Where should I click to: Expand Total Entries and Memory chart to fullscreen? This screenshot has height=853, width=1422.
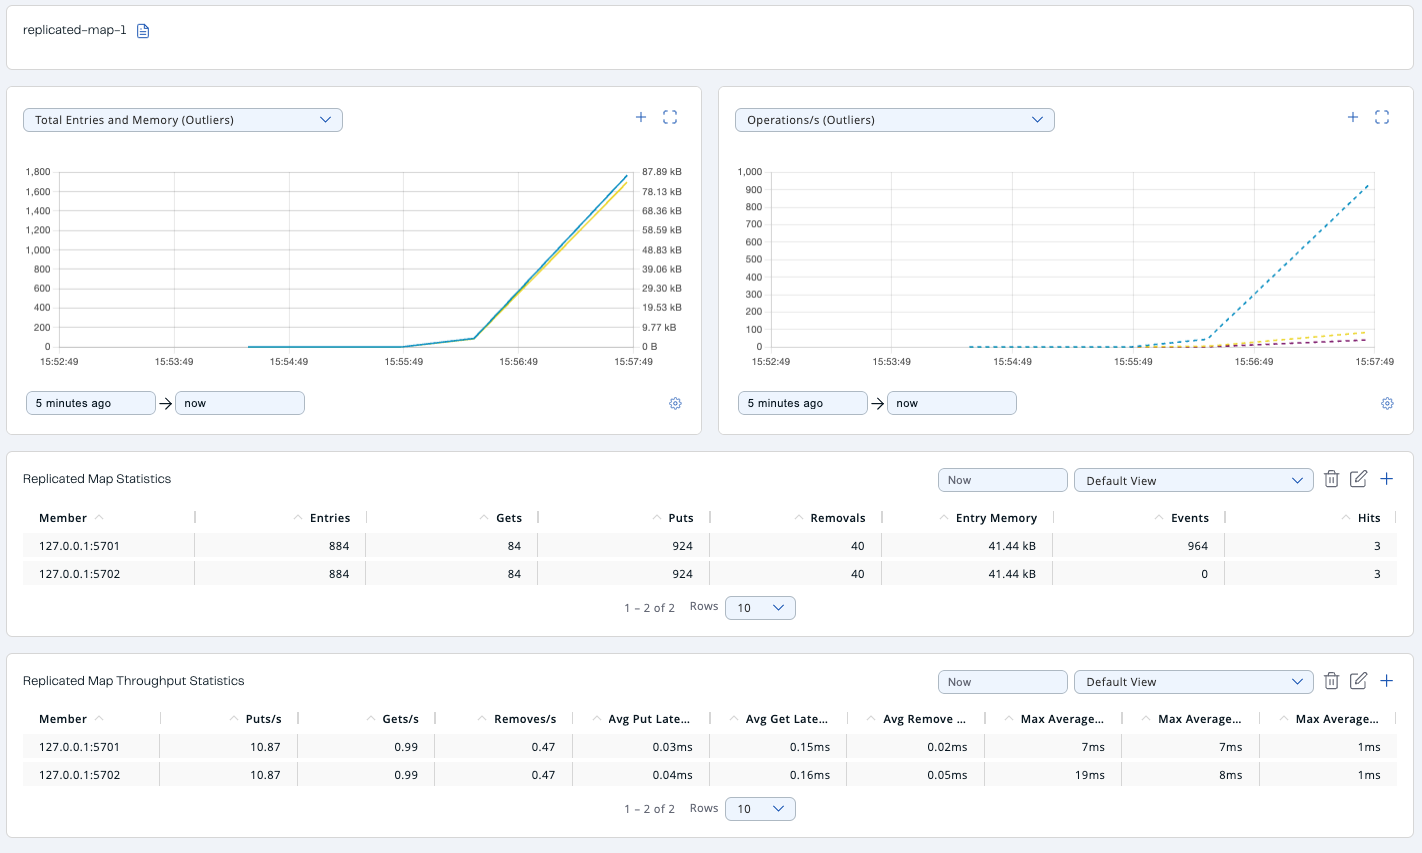(670, 117)
